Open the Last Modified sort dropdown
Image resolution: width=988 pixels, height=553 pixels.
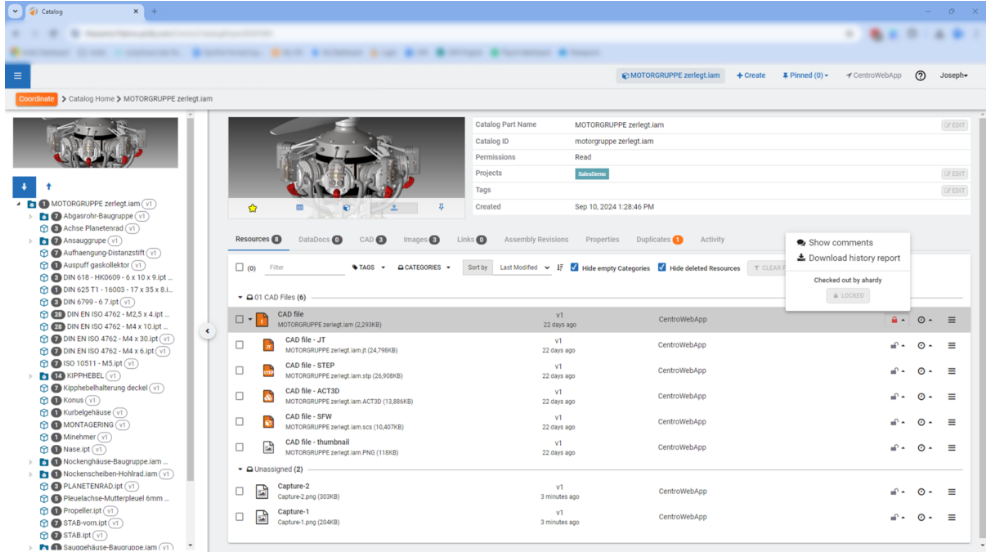click(x=524, y=268)
